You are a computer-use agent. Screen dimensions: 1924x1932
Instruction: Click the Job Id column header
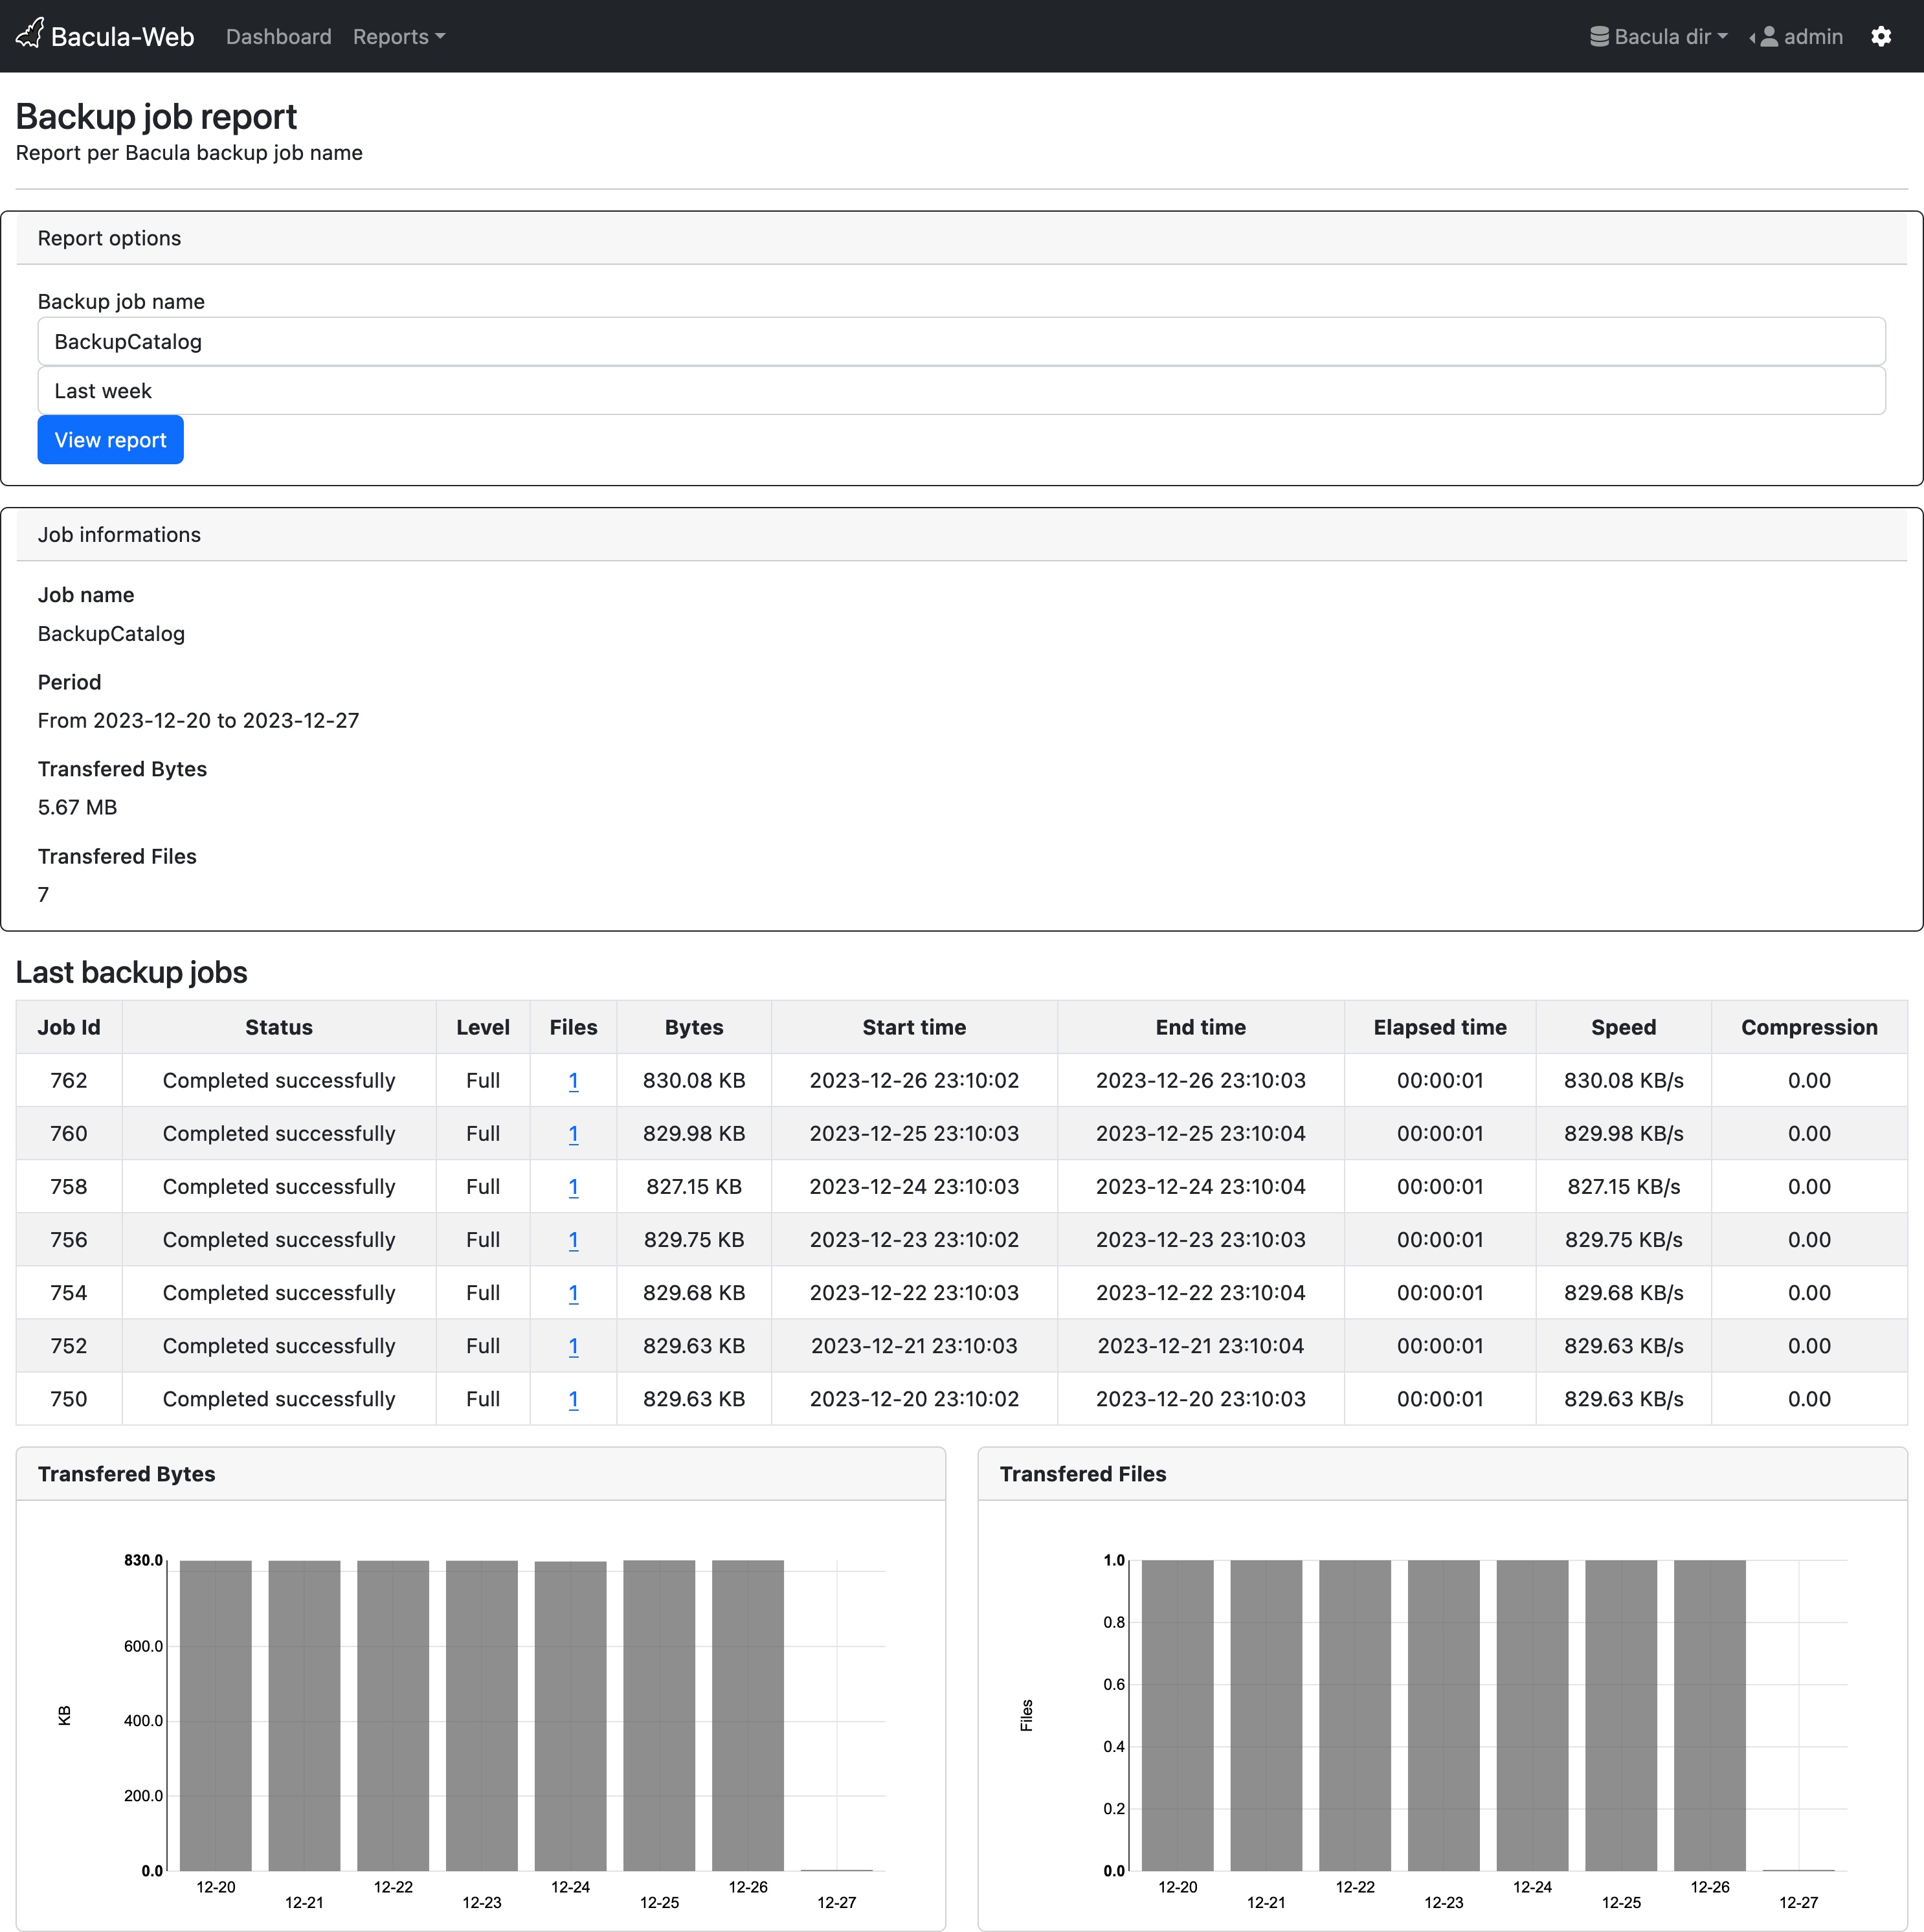click(69, 1027)
